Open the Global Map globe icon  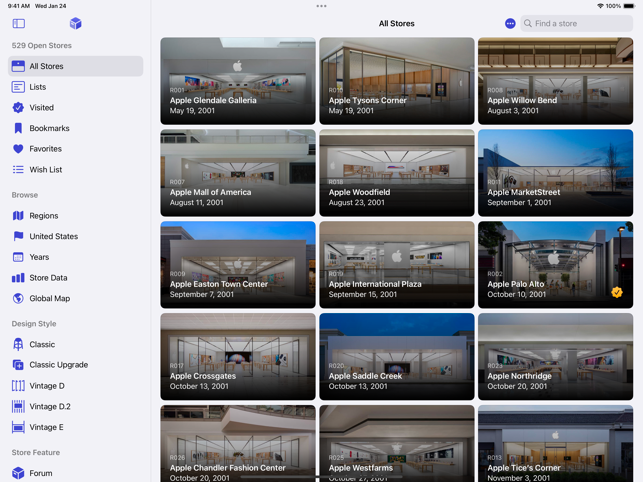[x=18, y=298]
